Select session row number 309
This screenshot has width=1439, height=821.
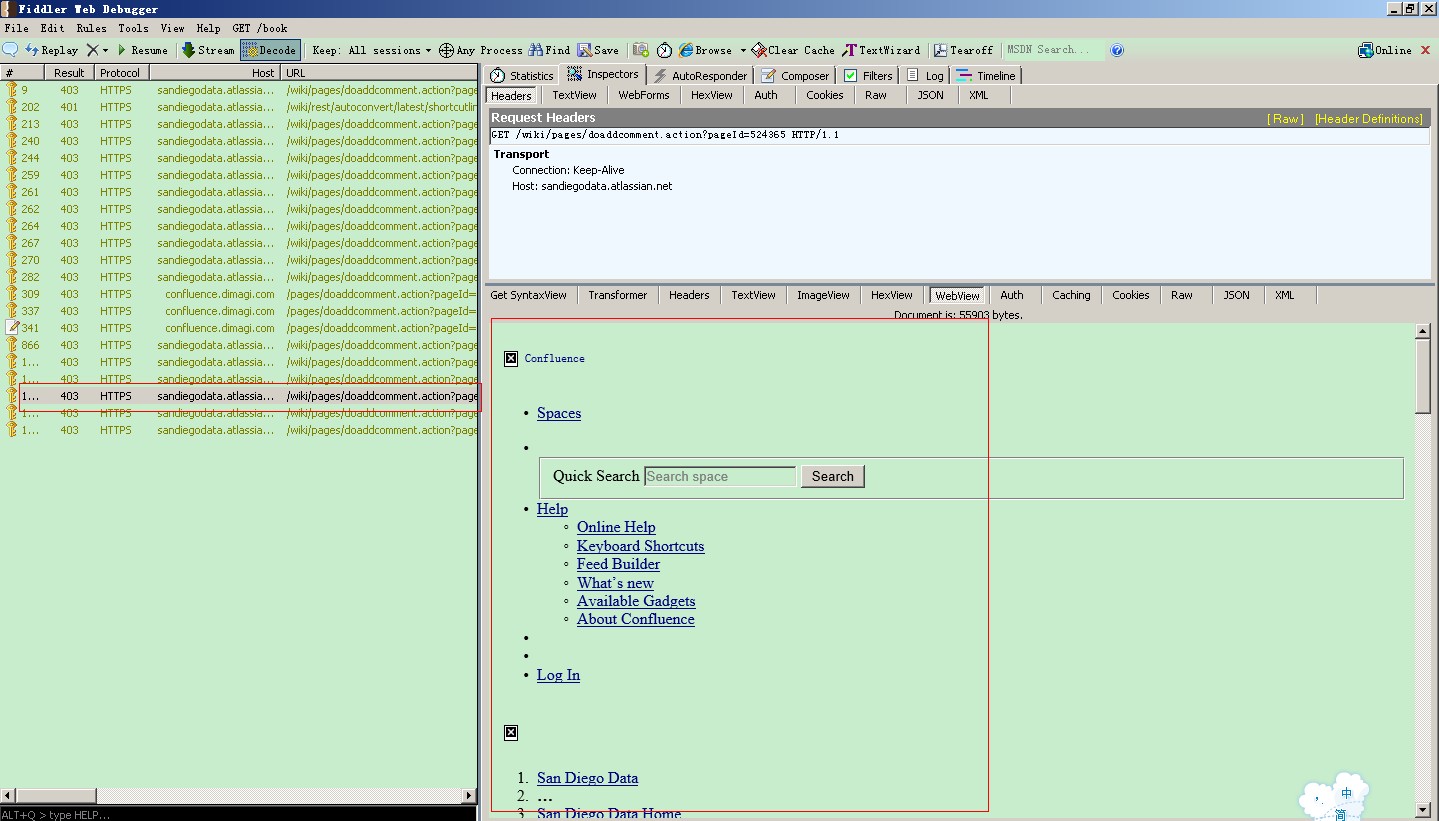240,294
